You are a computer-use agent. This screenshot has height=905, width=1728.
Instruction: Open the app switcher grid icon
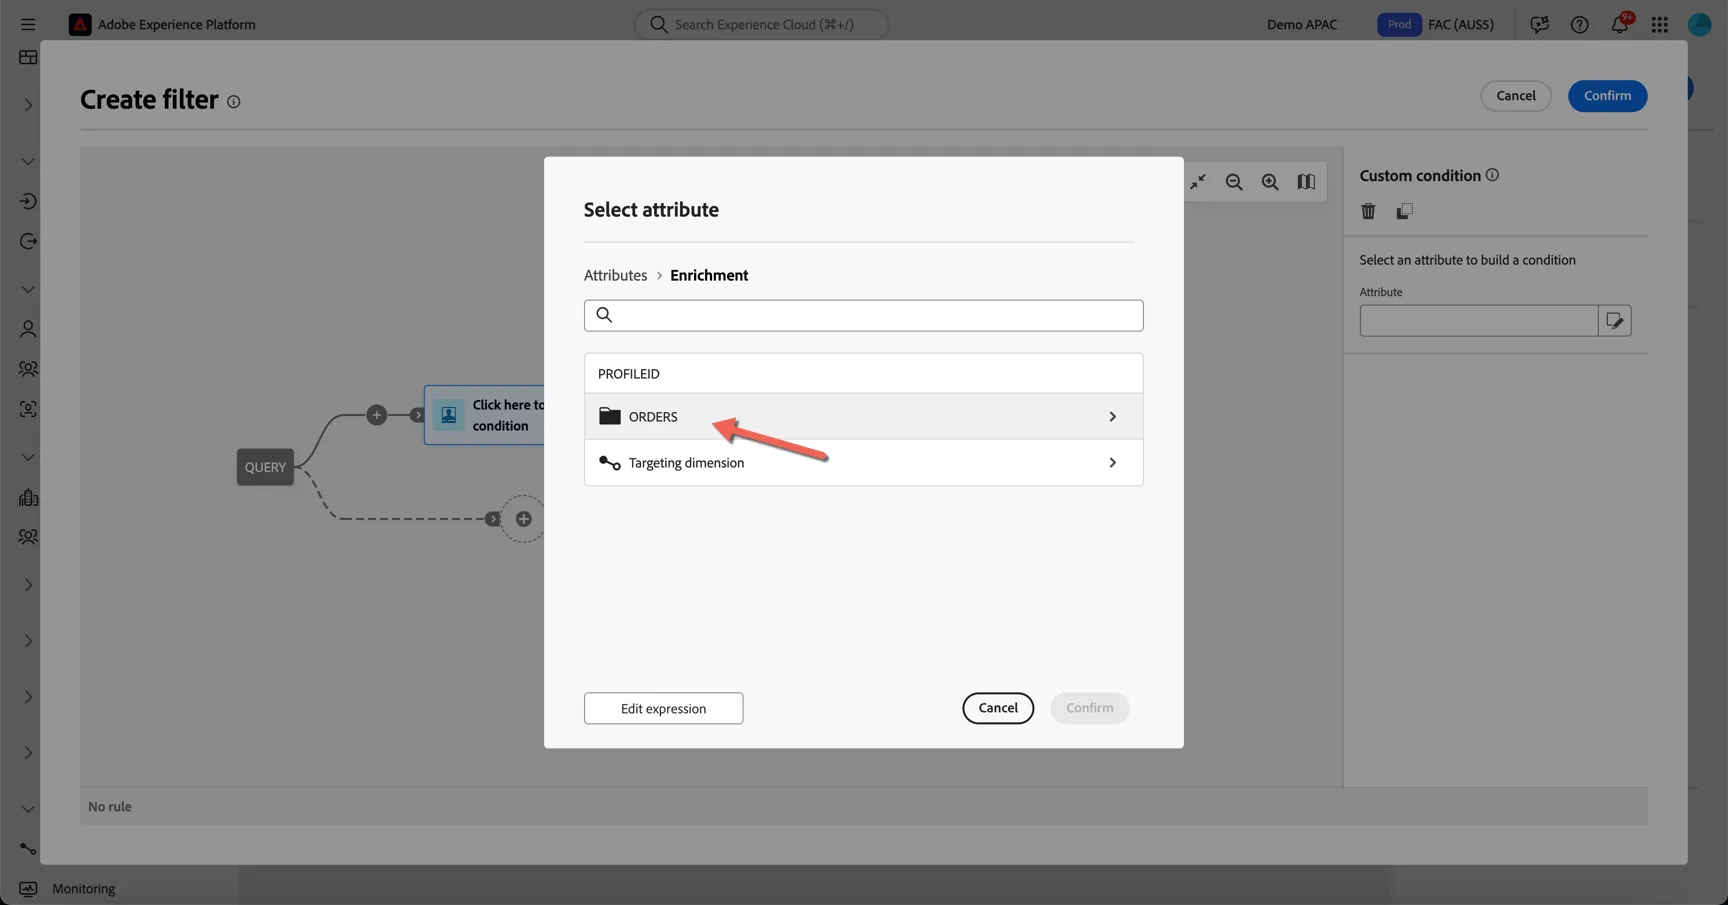(1660, 24)
